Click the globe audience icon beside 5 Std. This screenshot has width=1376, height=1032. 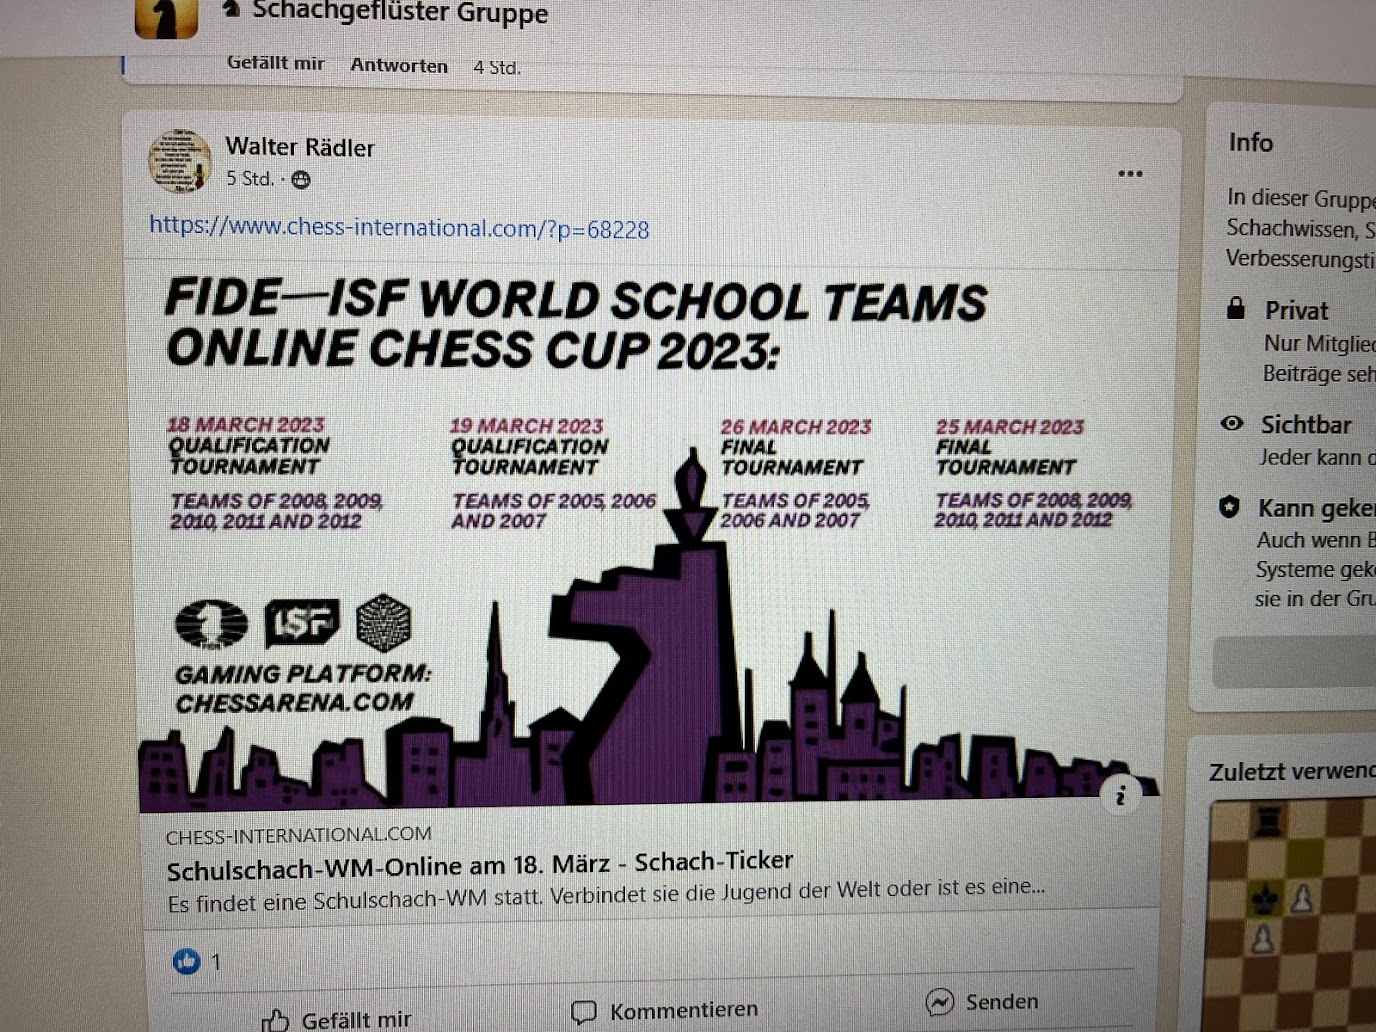click(x=300, y=180)
